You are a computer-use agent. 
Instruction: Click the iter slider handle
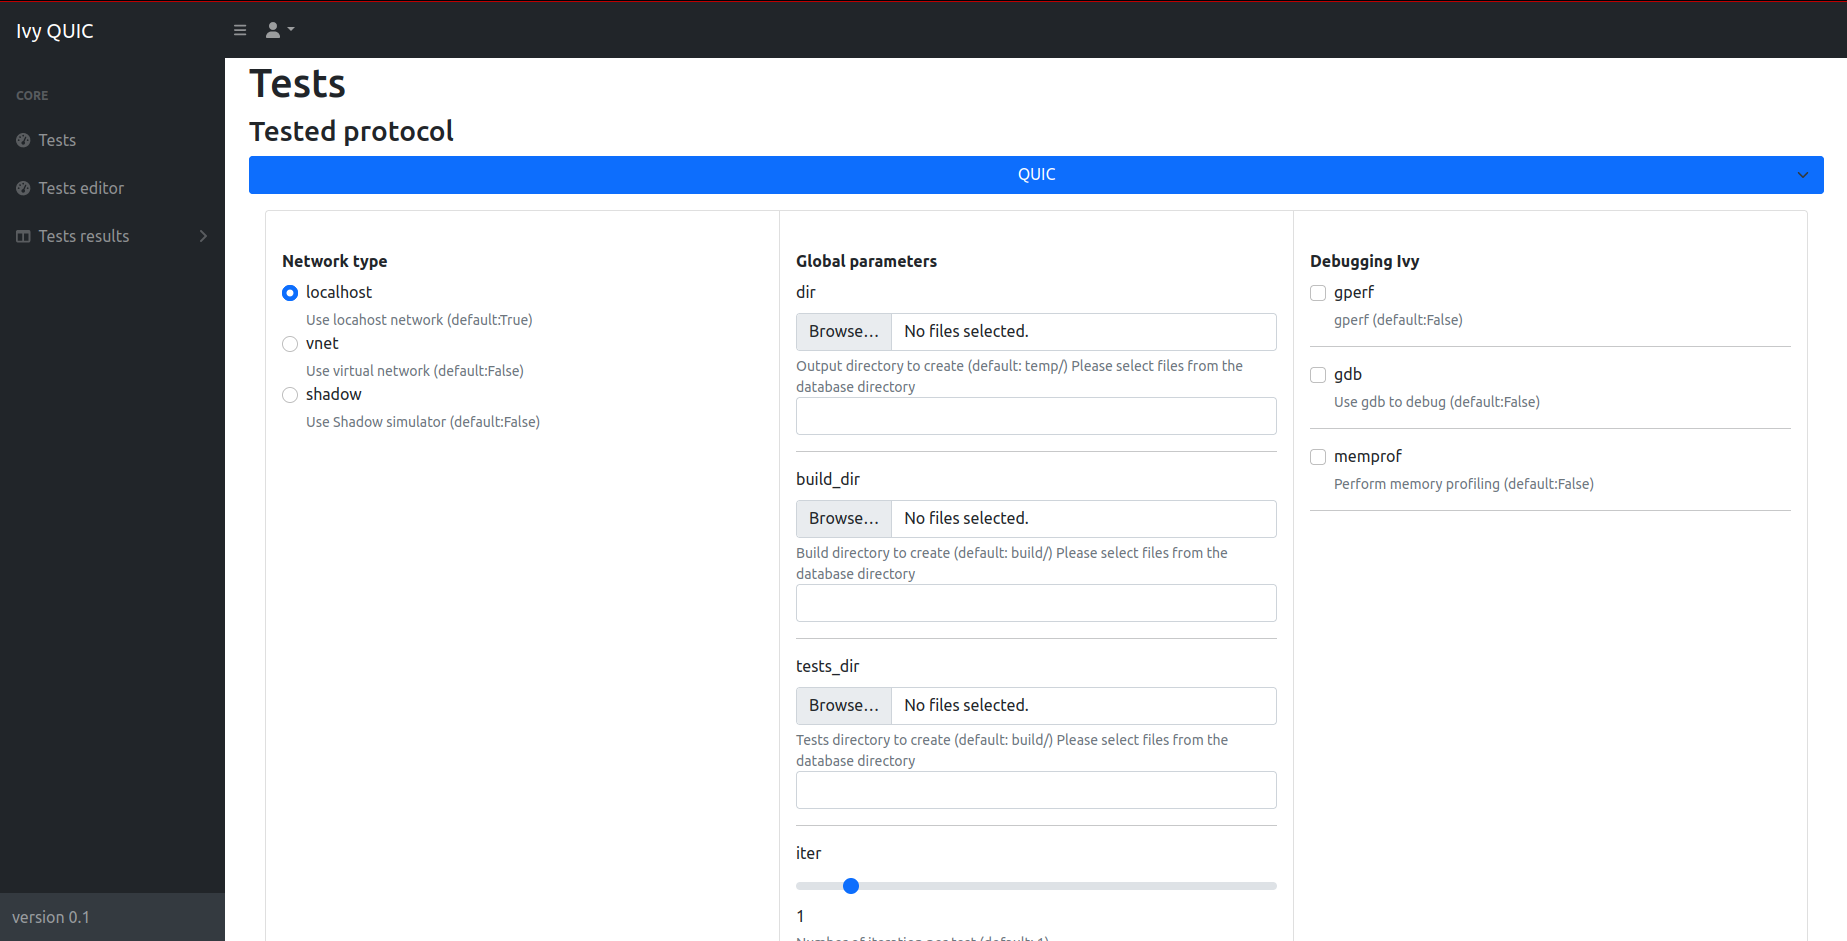pos(851,886)
